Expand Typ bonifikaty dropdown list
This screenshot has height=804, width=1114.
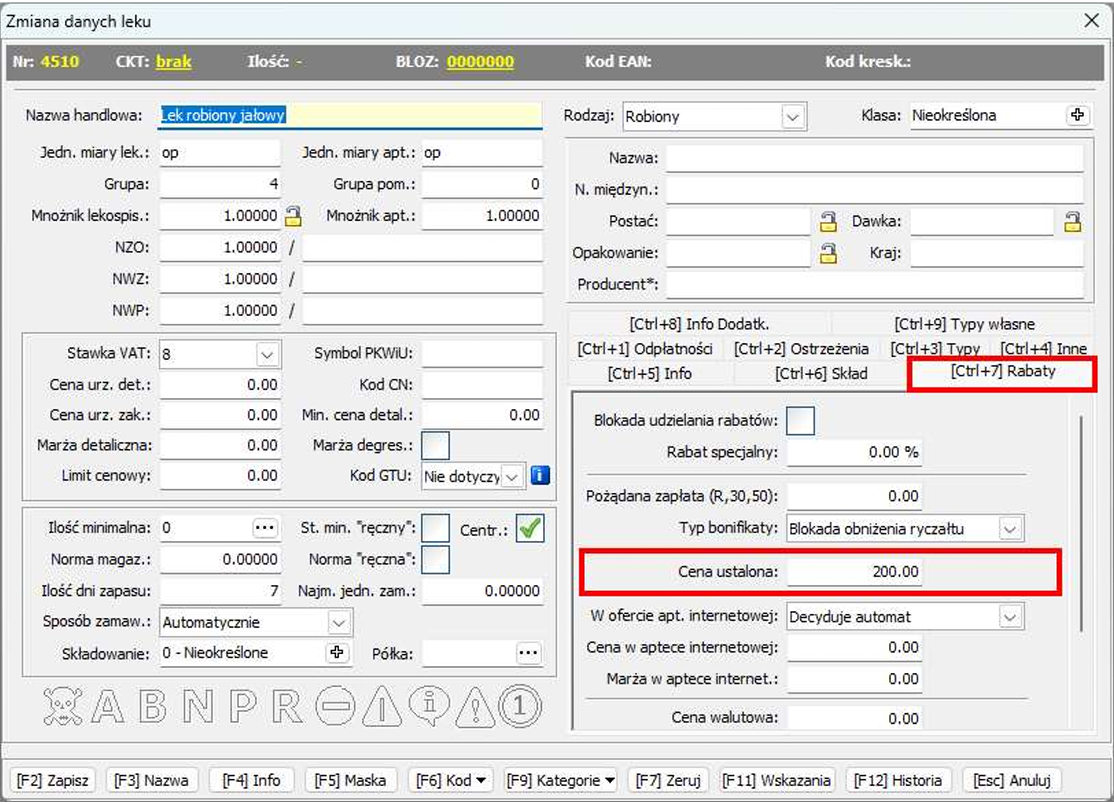tap(1010, 529)
